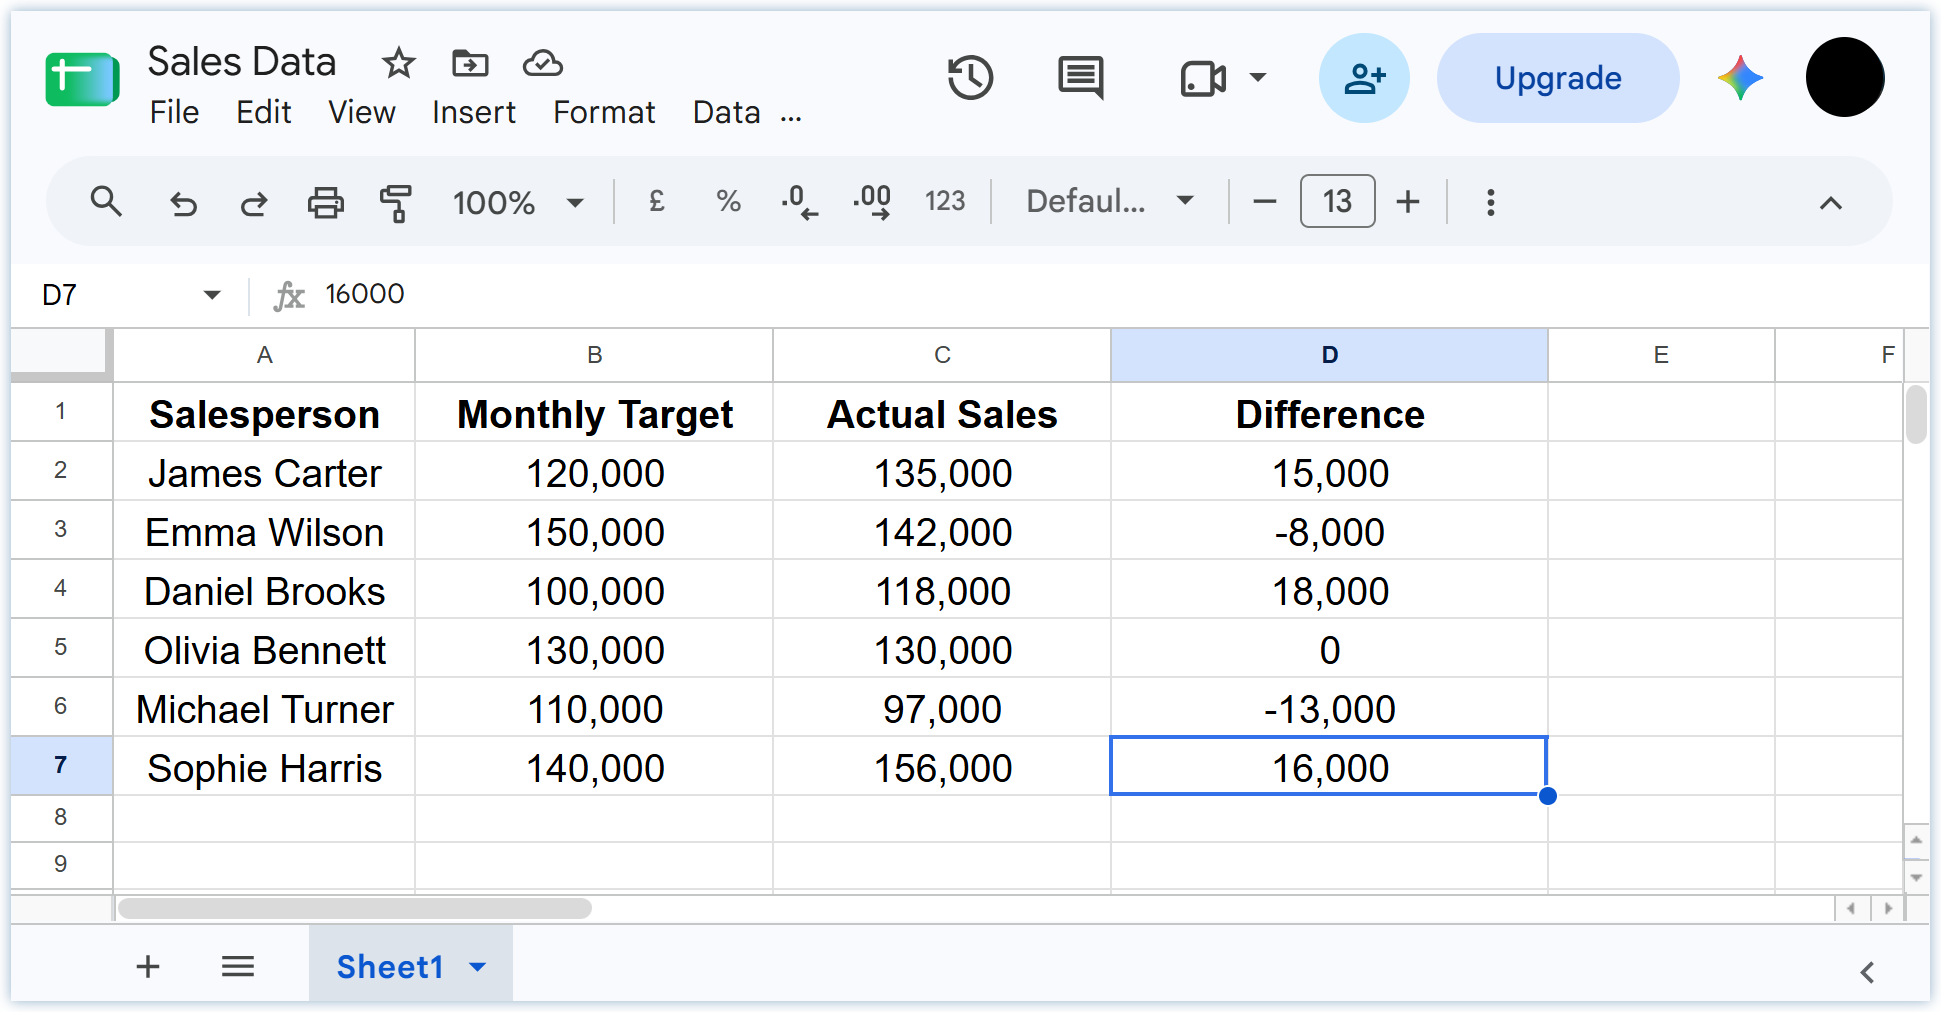Collapse the menus with up chevron

tap(1830, 203)
